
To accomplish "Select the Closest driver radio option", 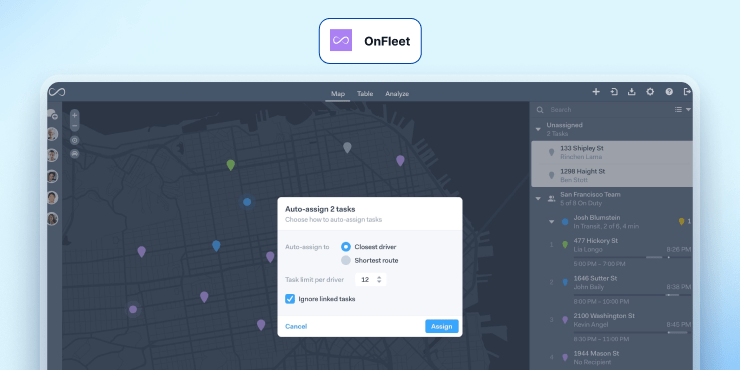I will (346, 246).
